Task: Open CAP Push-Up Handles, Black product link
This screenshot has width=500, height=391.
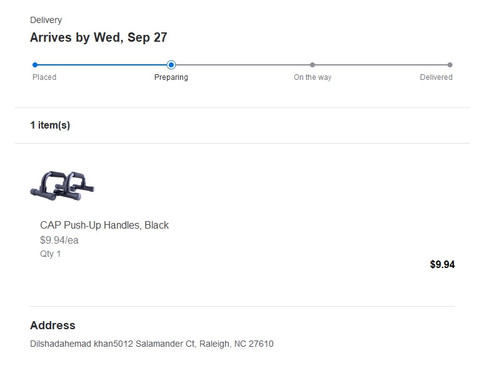Action: 104,225
